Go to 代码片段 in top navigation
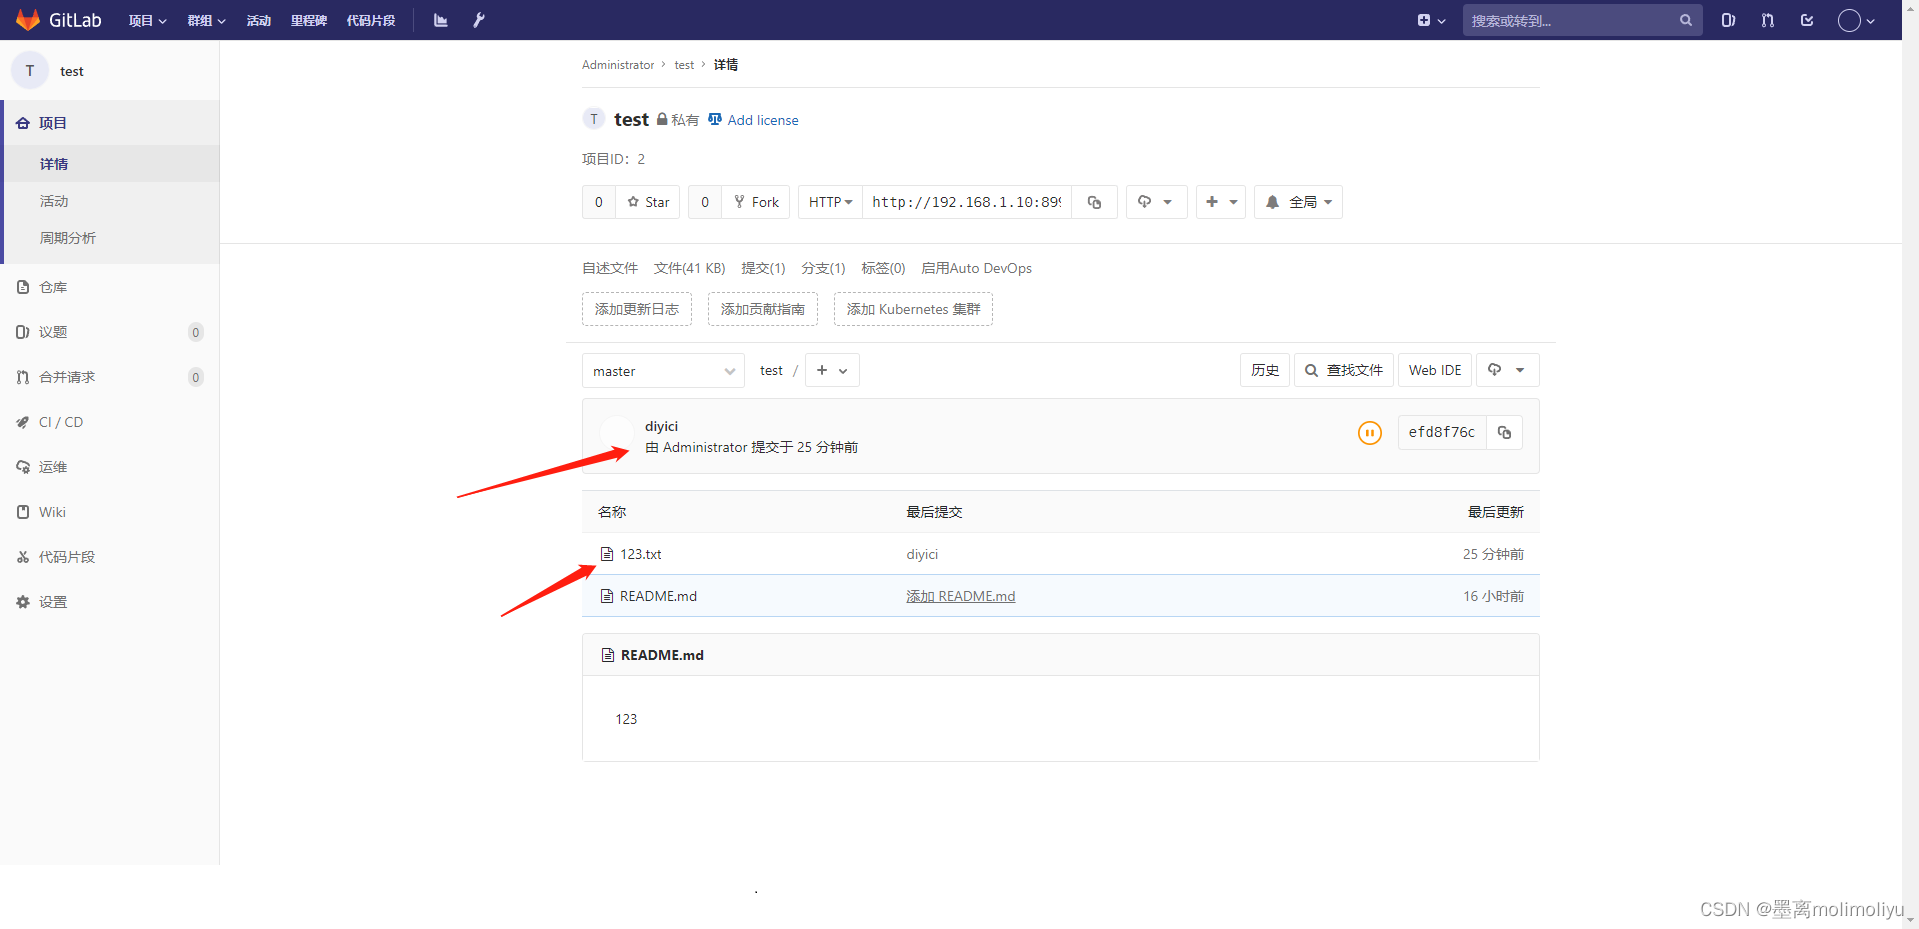1919x929 pixels. click(x=371, y=20)
